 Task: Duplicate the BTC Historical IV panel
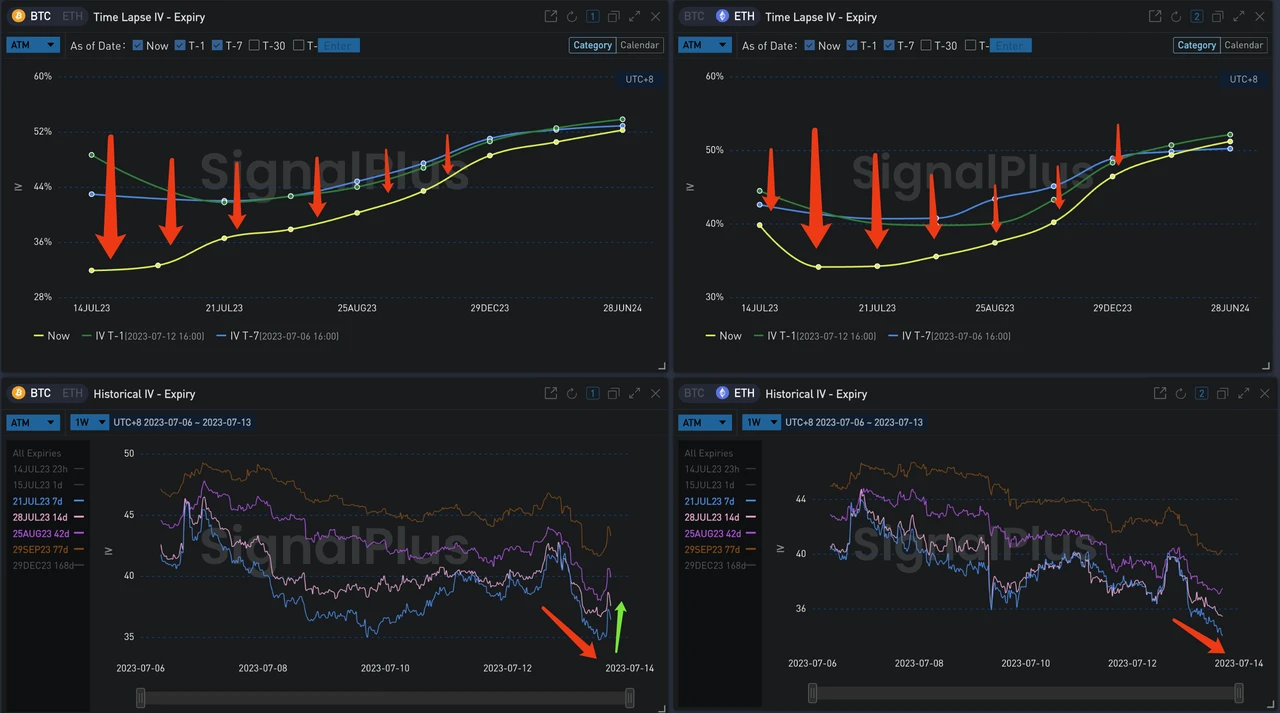coord(614,394)
